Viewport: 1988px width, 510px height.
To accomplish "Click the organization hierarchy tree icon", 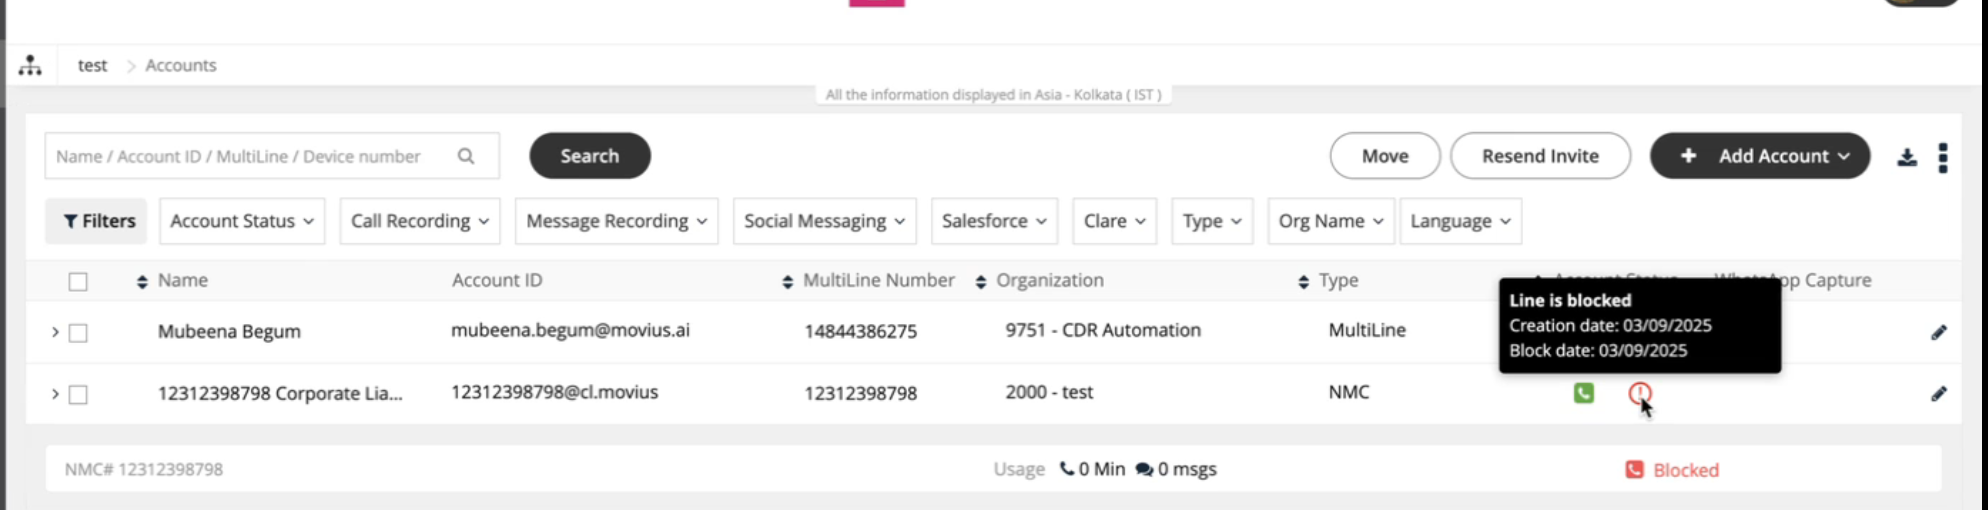I will 30,66.
